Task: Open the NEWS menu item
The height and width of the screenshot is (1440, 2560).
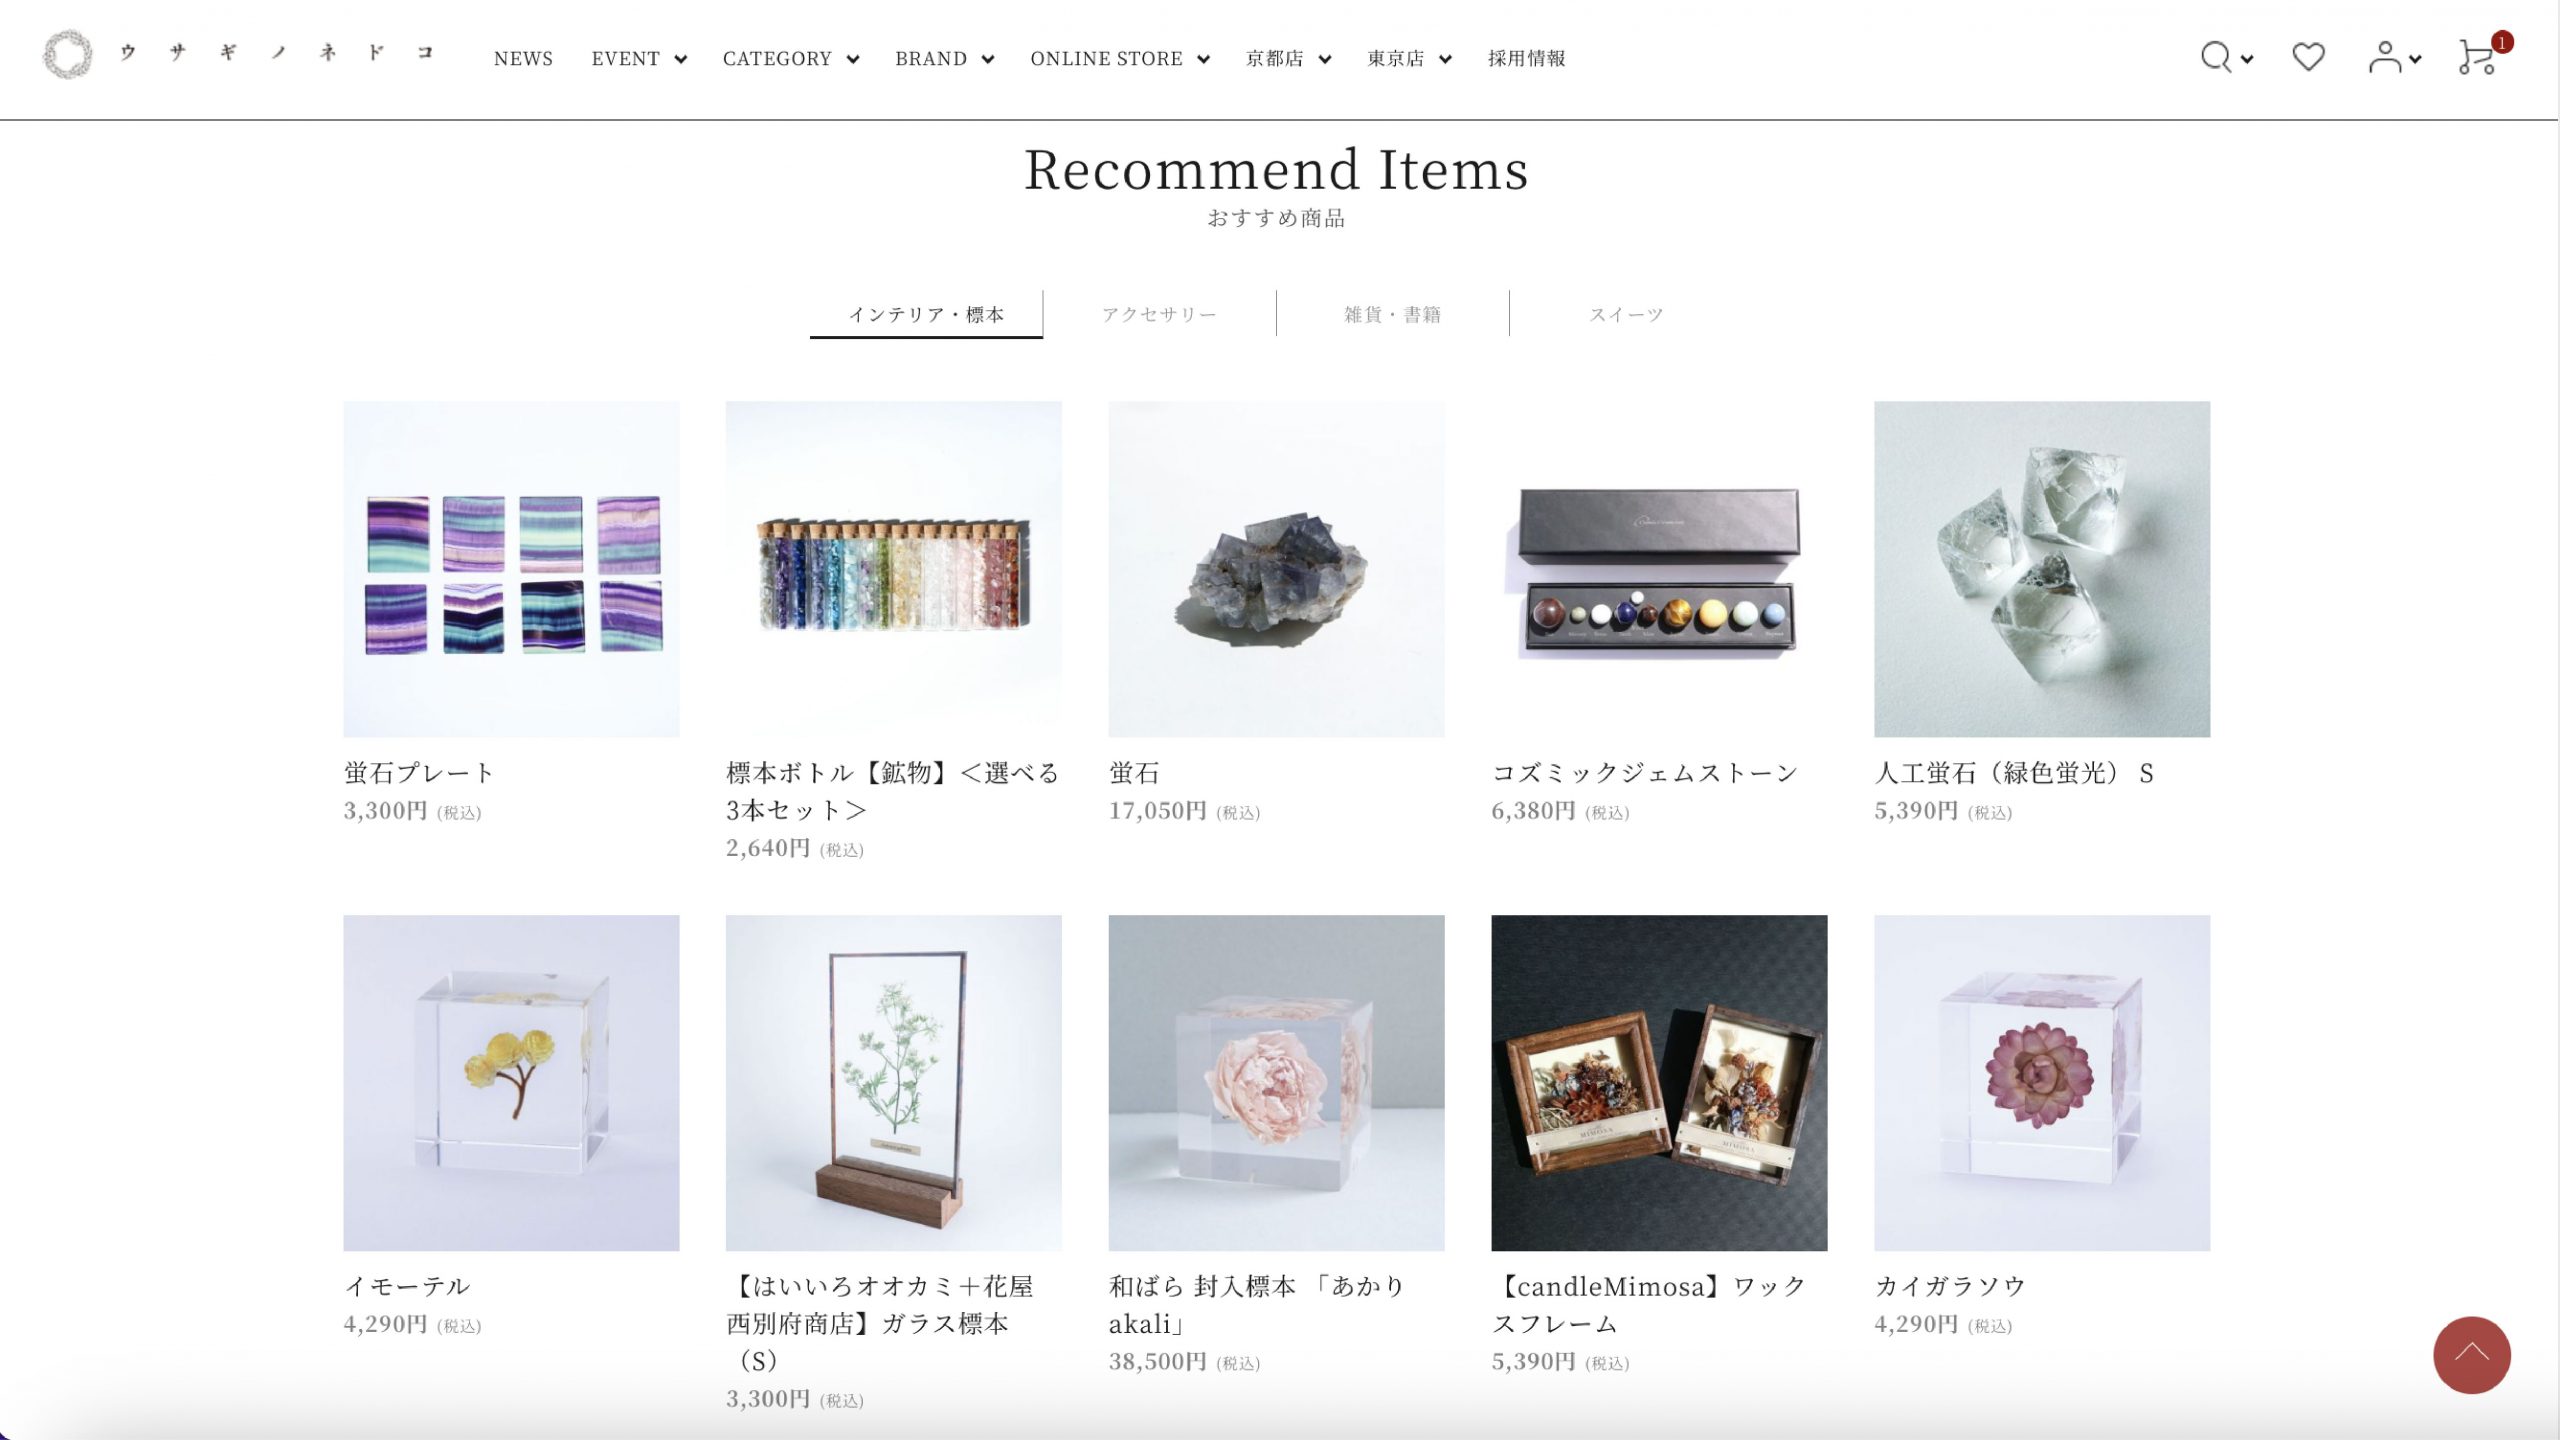Action: click(523, 59)
